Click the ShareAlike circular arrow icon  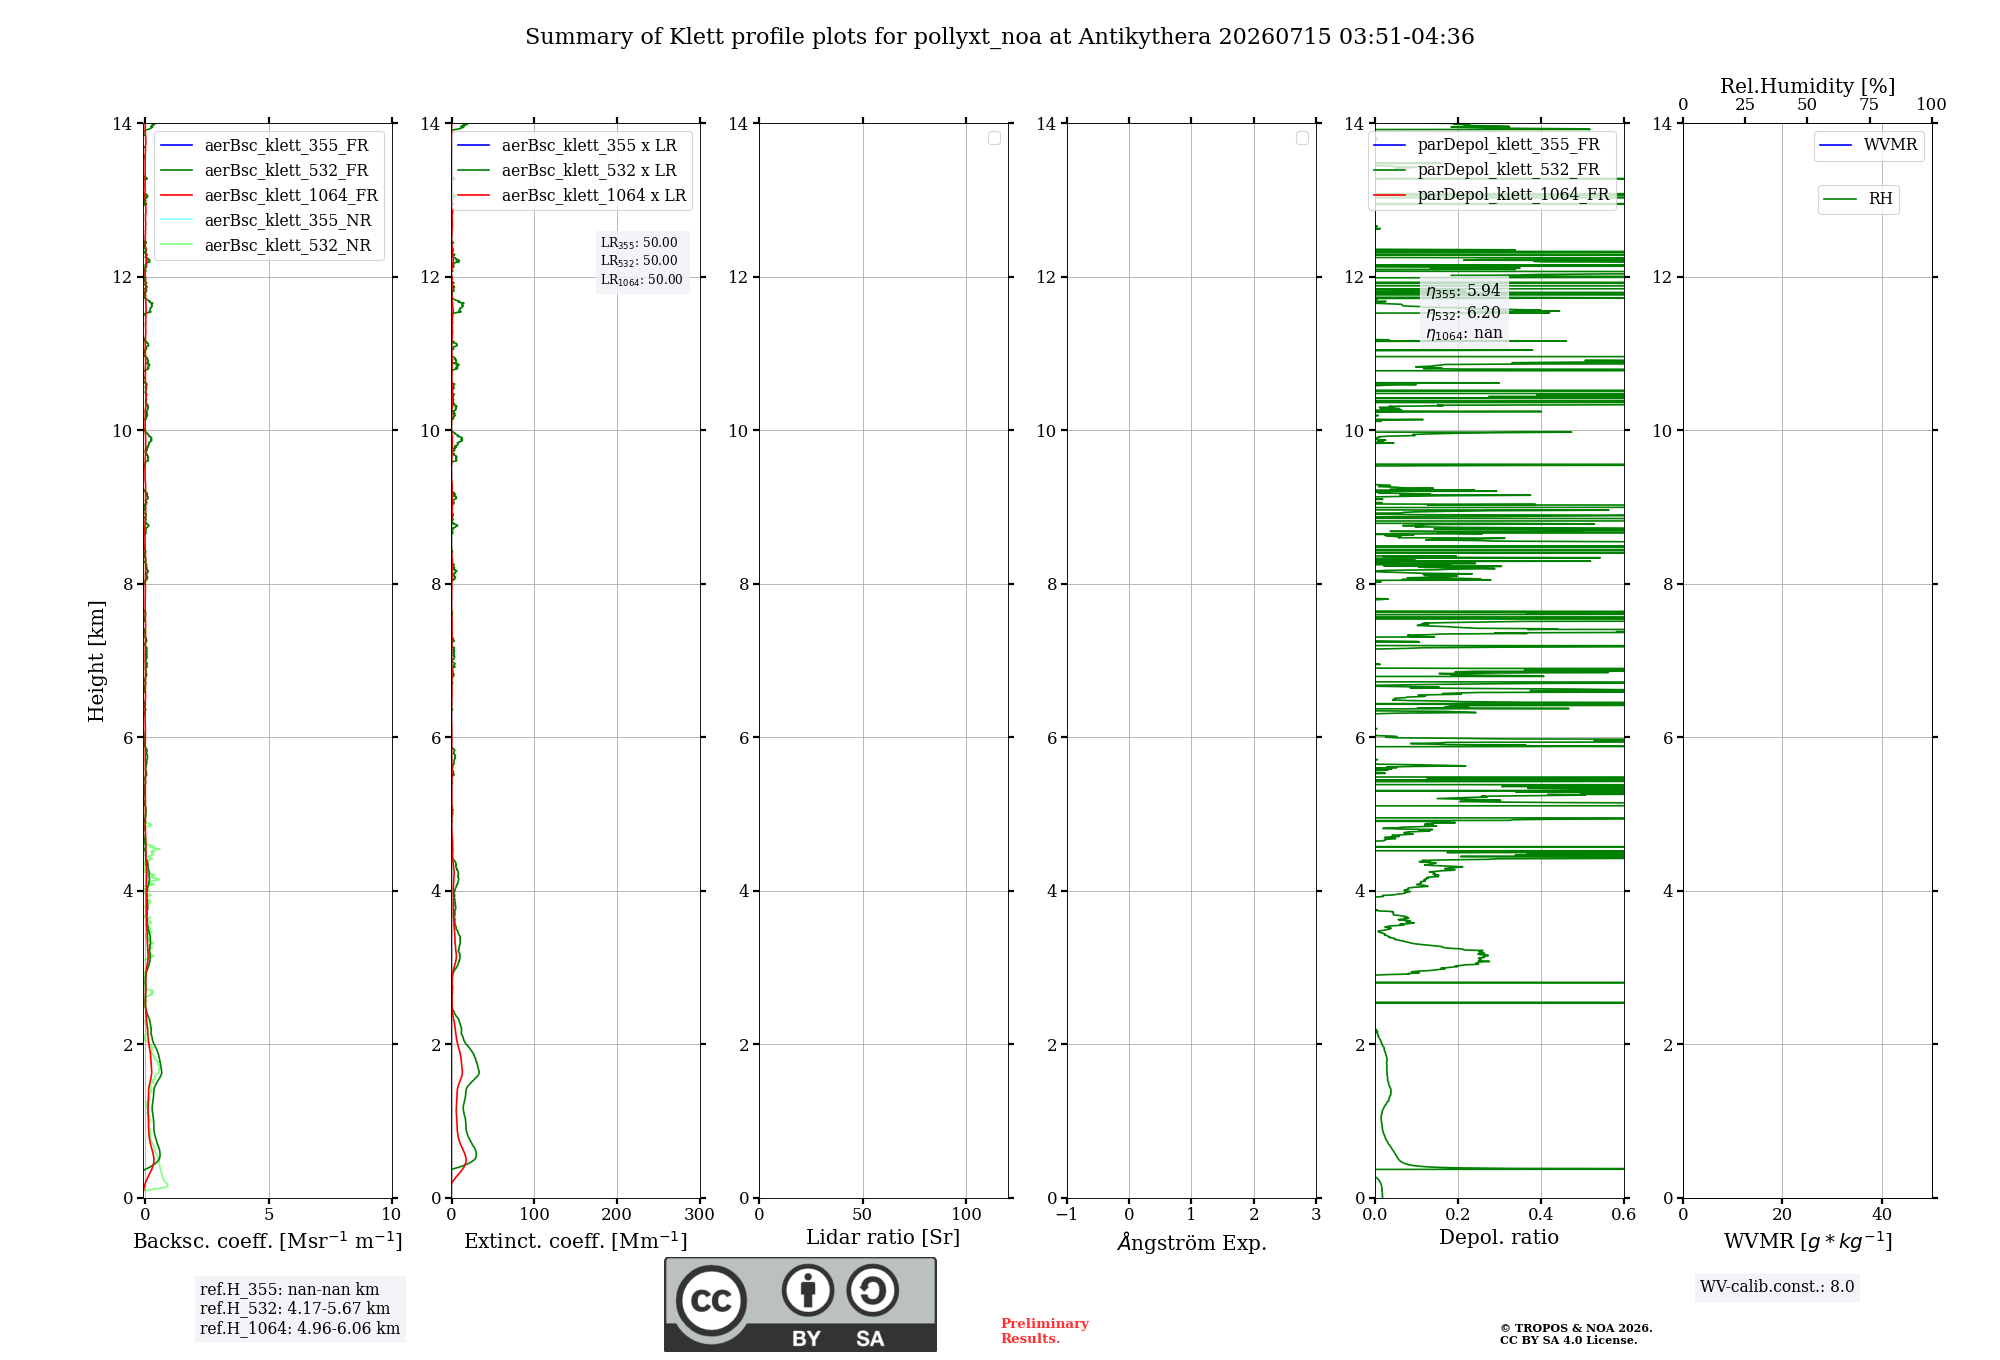[872, 1291]
